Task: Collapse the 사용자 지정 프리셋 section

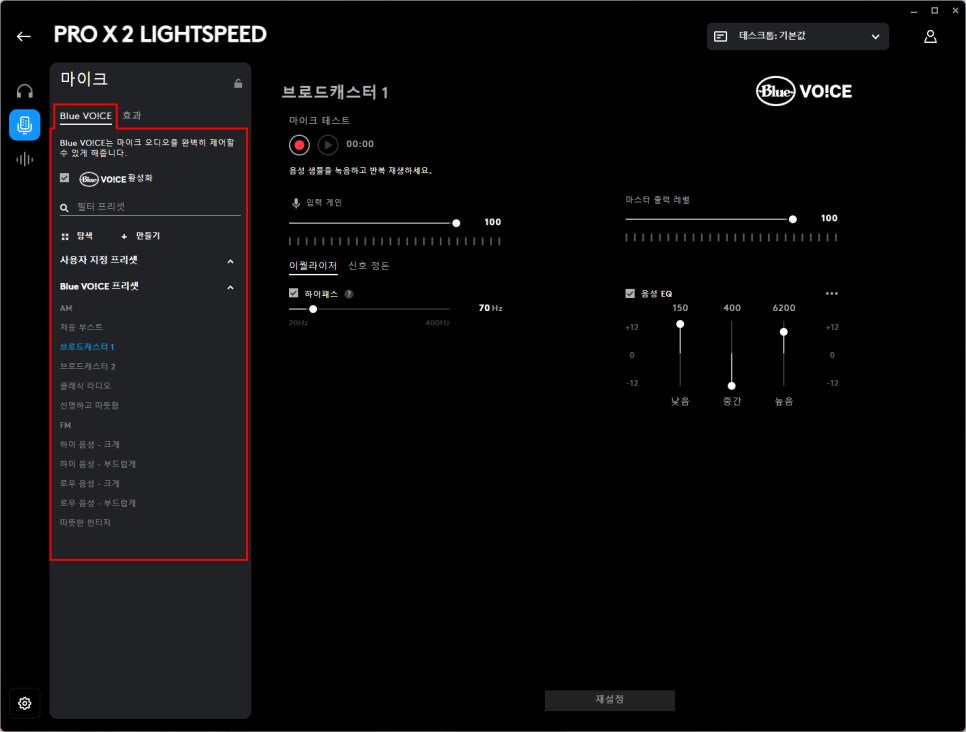Action: click(230, 261)
